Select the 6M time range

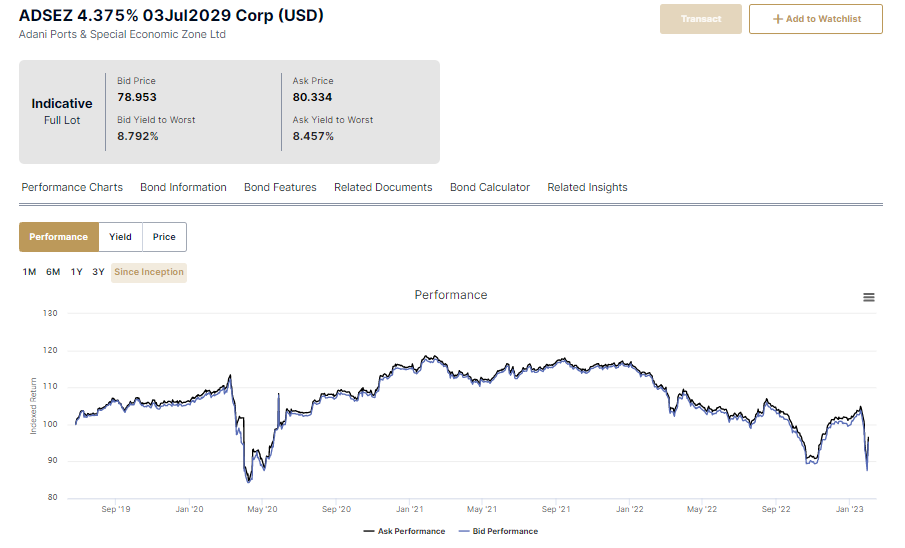click(x=53, y=272)
